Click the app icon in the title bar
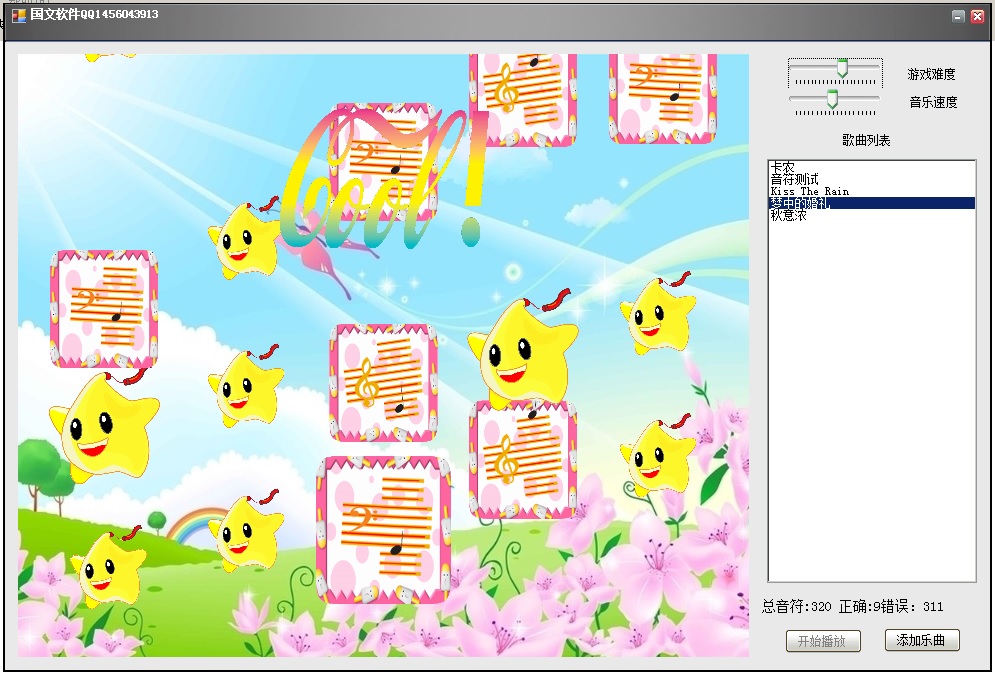Screen dimensions: 995x677 19,15
